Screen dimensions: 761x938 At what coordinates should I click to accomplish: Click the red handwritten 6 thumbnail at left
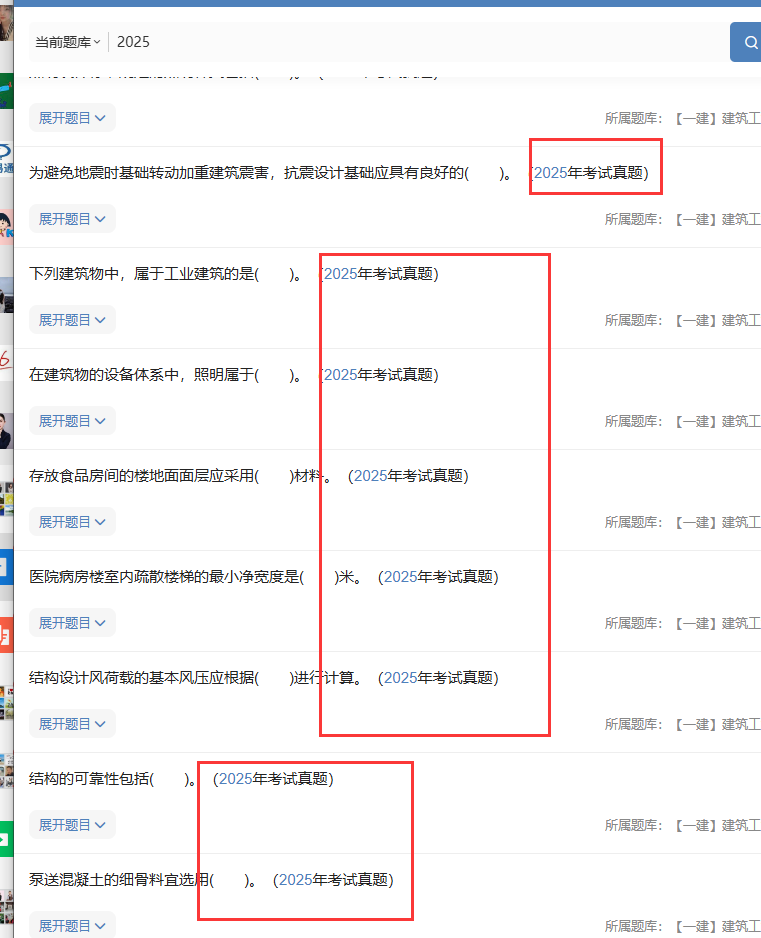click(x=5, y=360)
